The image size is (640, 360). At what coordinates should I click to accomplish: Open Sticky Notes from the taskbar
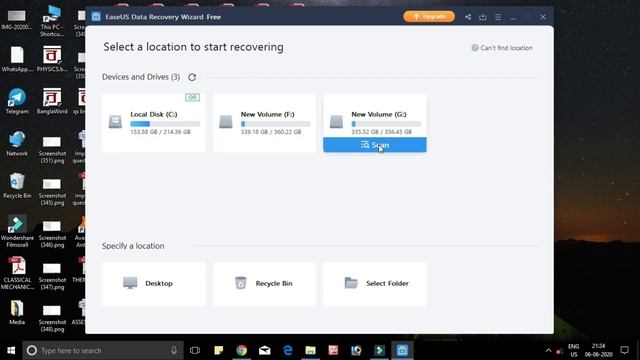click(x=218, y=350)
